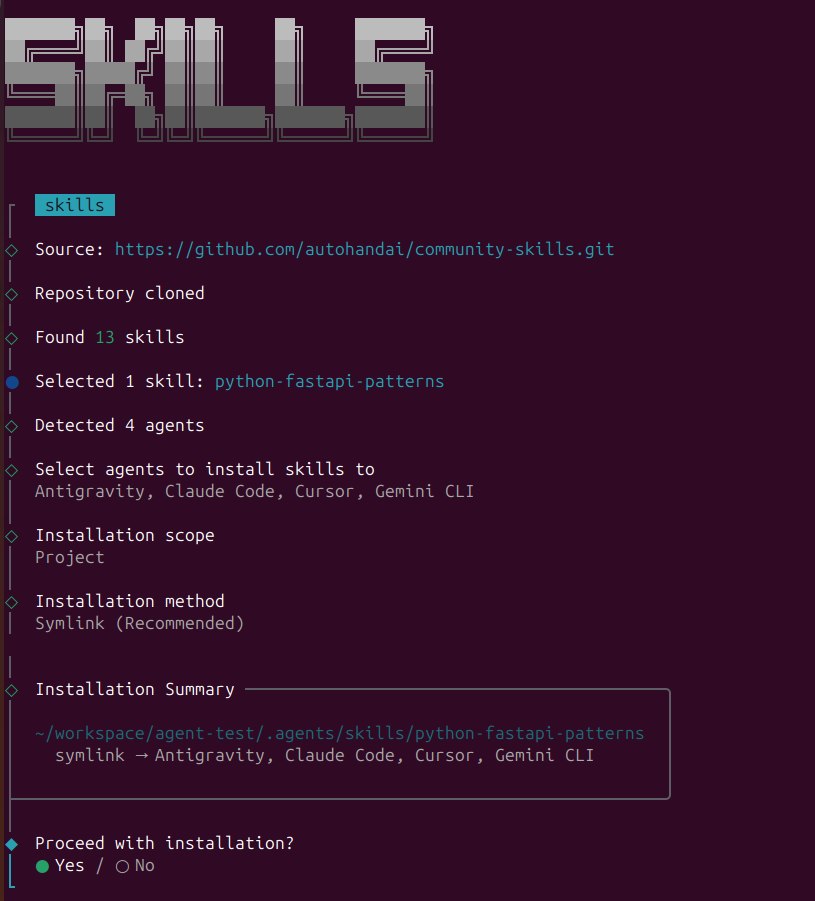Select the python-fastapi-patterns skill name

(x=329, y=382)
